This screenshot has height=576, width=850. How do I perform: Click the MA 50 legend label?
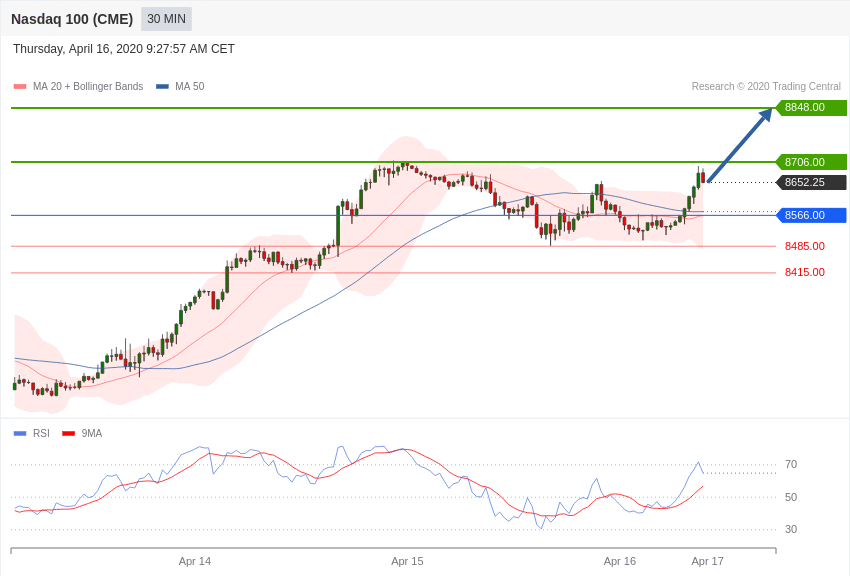(190, 86)
